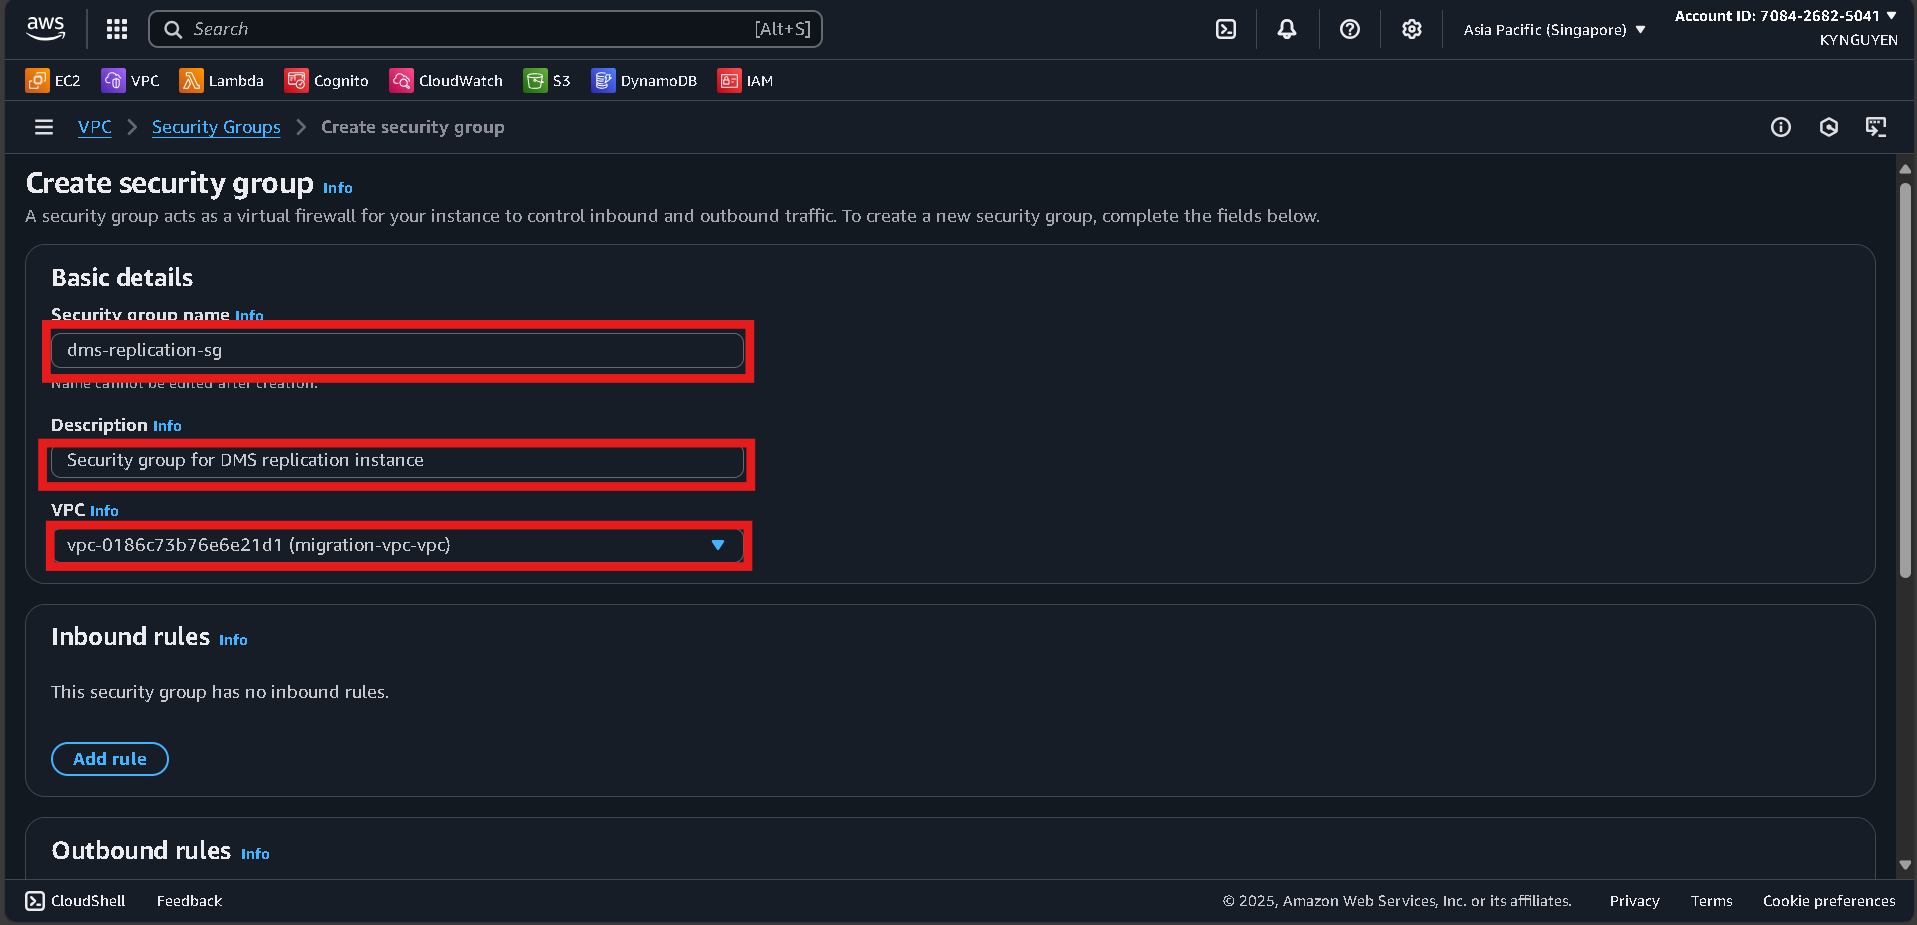1917x925 pixels.
Task: Click inside the search bar
Action: (485, 29)
